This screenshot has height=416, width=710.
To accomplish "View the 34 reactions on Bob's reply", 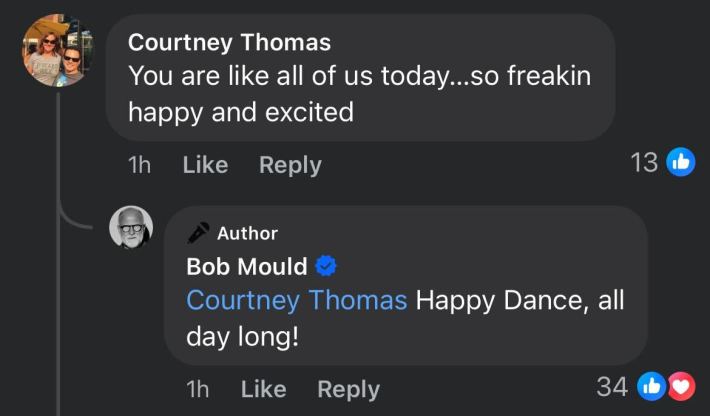I will tap(611, 386).
